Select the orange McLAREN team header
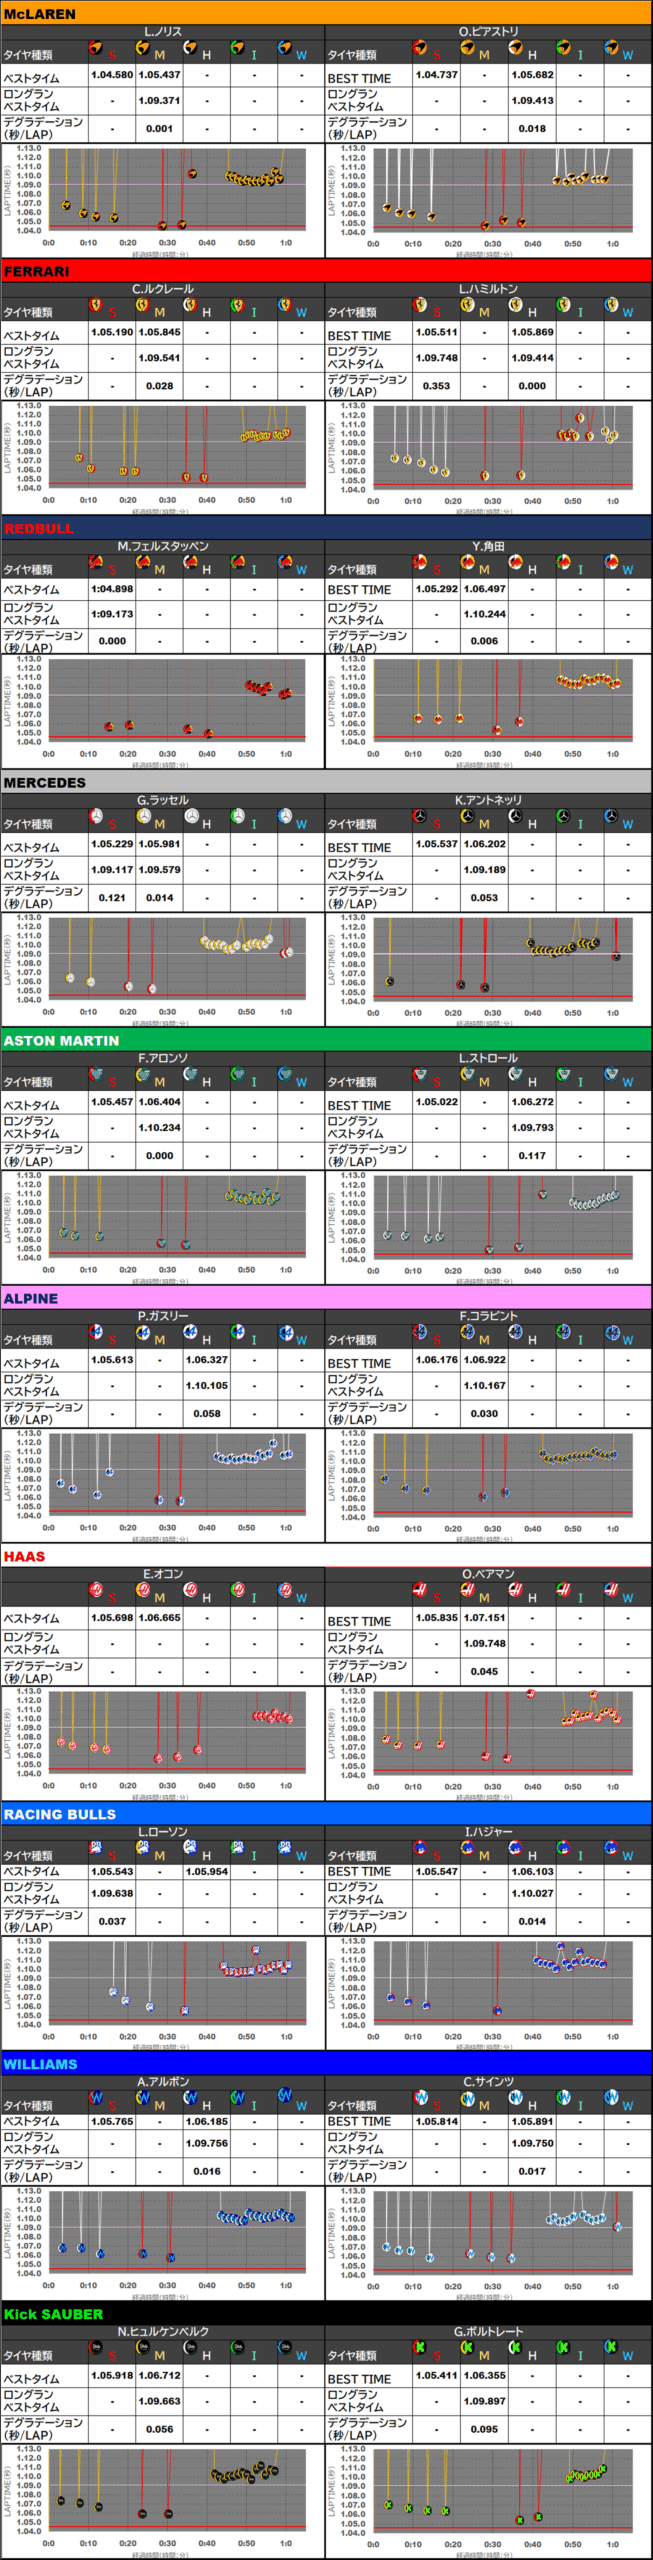The width and height of the screenshot is (653, 2560). 326,14
